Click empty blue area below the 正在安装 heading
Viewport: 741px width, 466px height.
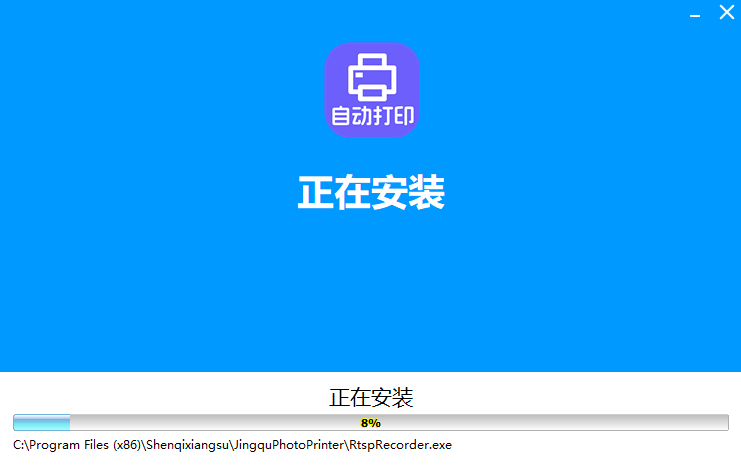point(370,290)
